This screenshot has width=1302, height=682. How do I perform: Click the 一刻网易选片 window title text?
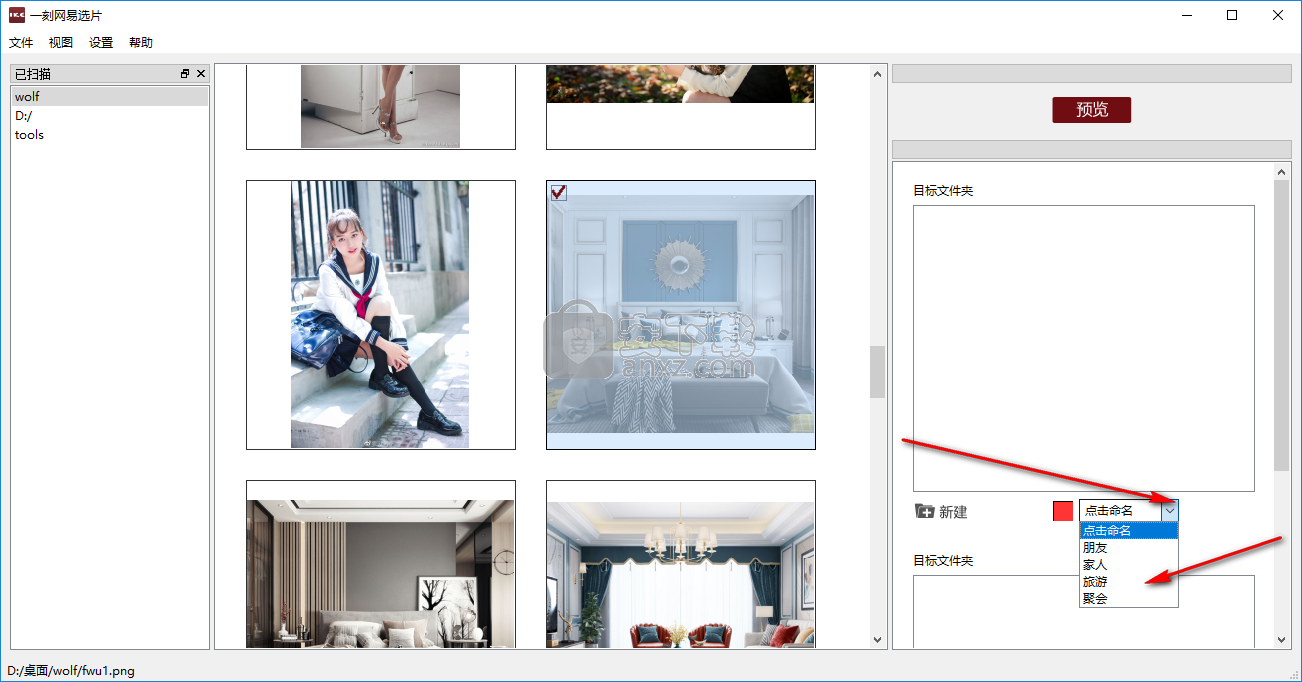[x=66, y=15]
